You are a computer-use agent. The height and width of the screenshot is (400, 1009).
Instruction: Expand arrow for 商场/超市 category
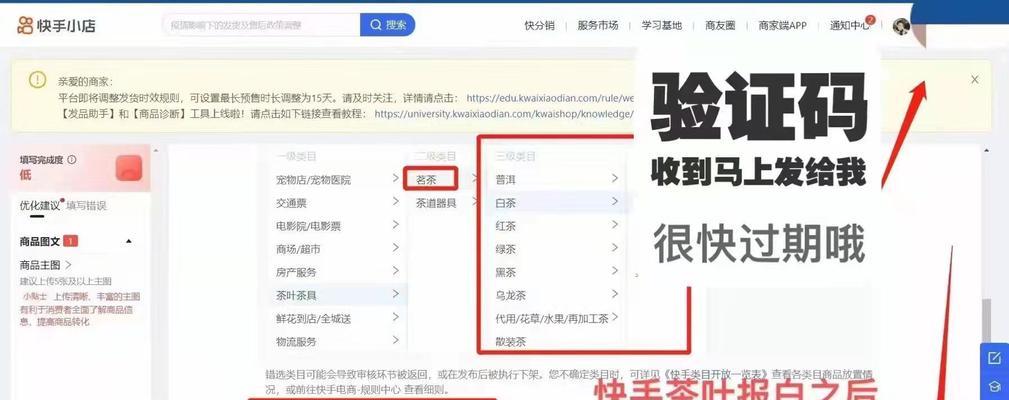coord(395,248)
